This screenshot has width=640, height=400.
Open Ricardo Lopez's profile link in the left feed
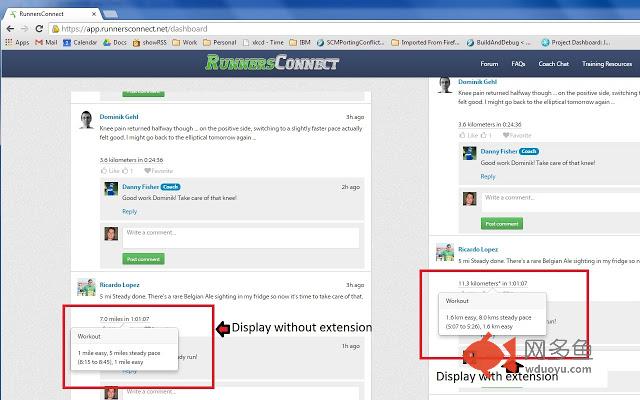[x=119, y=284]
